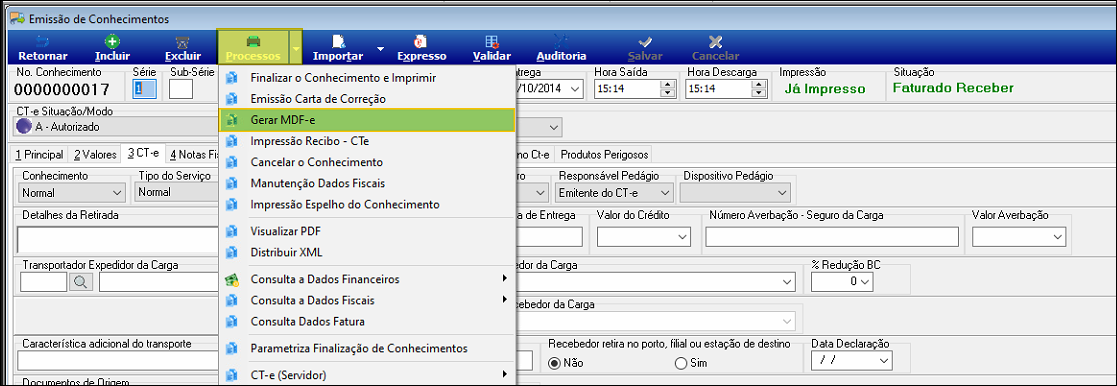Click the Faturado Receber status text
Screen dimensions: 1117x386
pos(952,88)
